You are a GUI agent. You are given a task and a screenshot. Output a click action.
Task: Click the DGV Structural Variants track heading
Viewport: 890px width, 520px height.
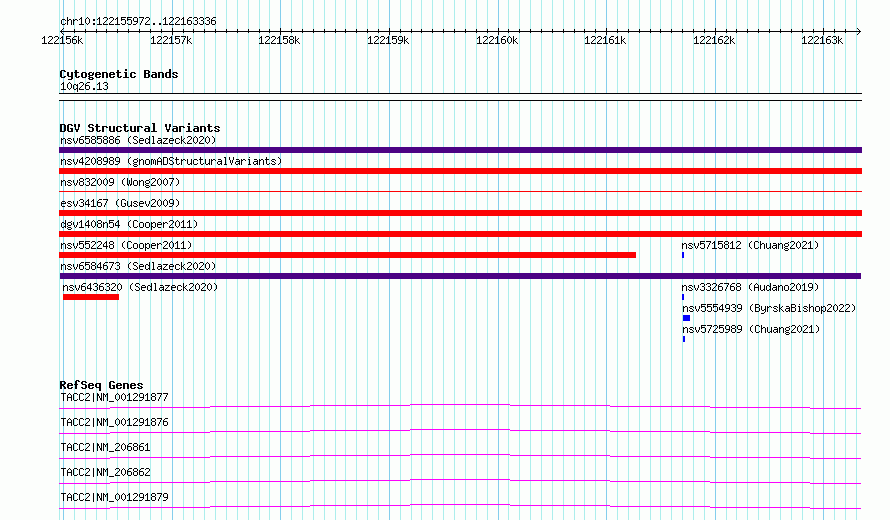[140, 128]
